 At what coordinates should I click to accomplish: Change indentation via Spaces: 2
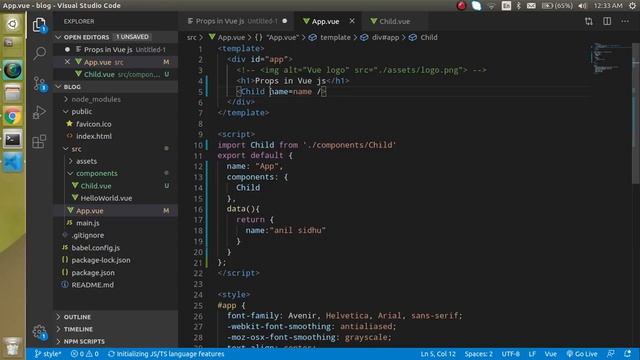(478, 354)
